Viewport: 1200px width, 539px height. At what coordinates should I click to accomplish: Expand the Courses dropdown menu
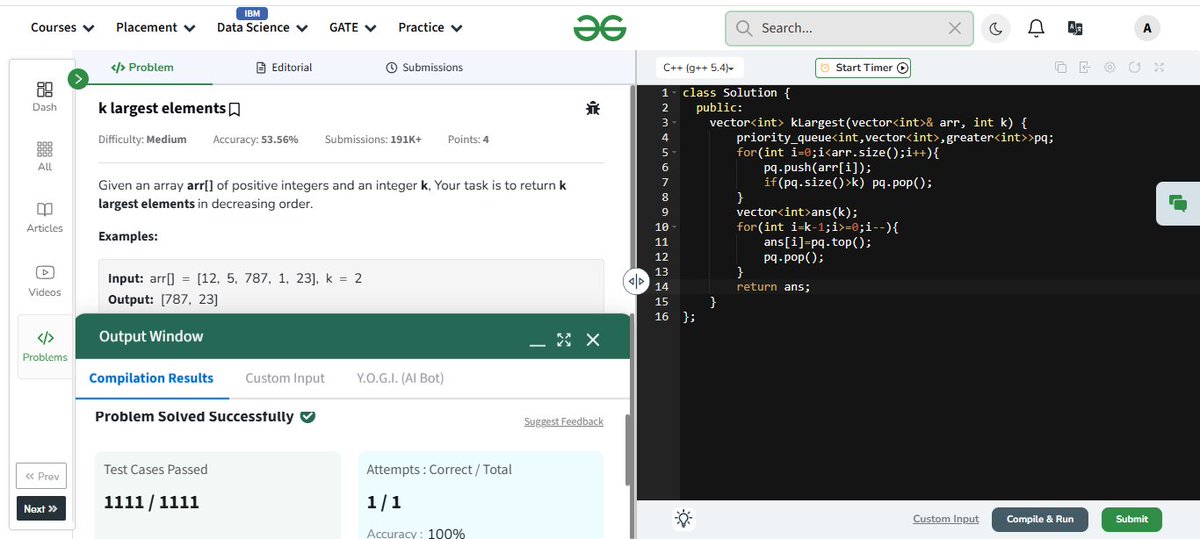coord(62,28)
